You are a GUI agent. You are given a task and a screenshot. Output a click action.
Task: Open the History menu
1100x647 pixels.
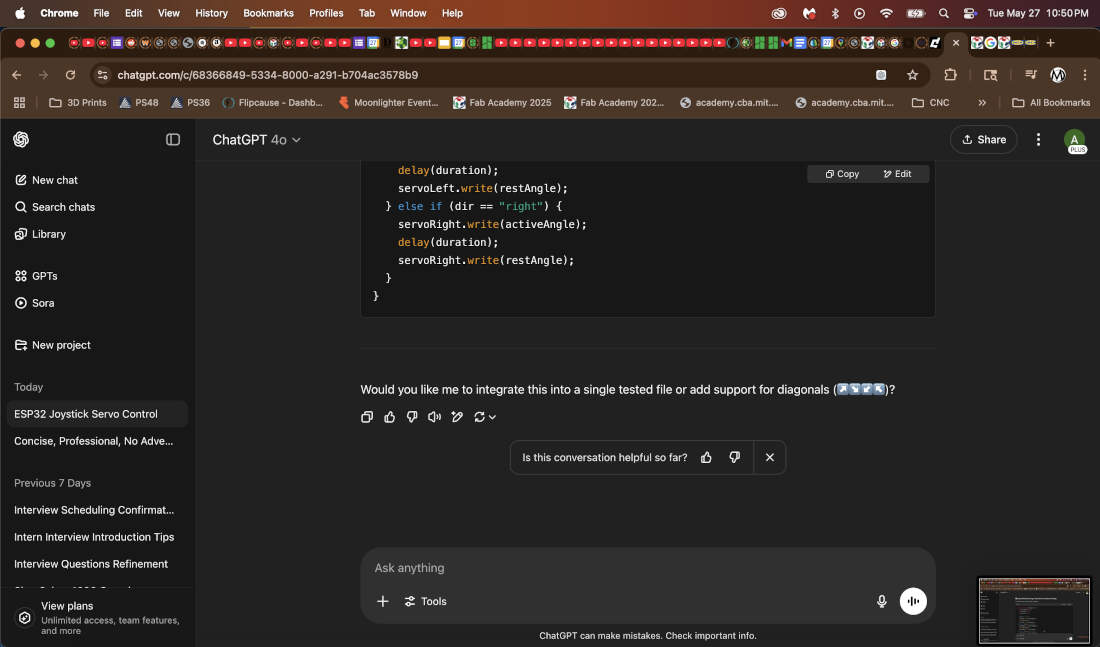coord(211,13)
